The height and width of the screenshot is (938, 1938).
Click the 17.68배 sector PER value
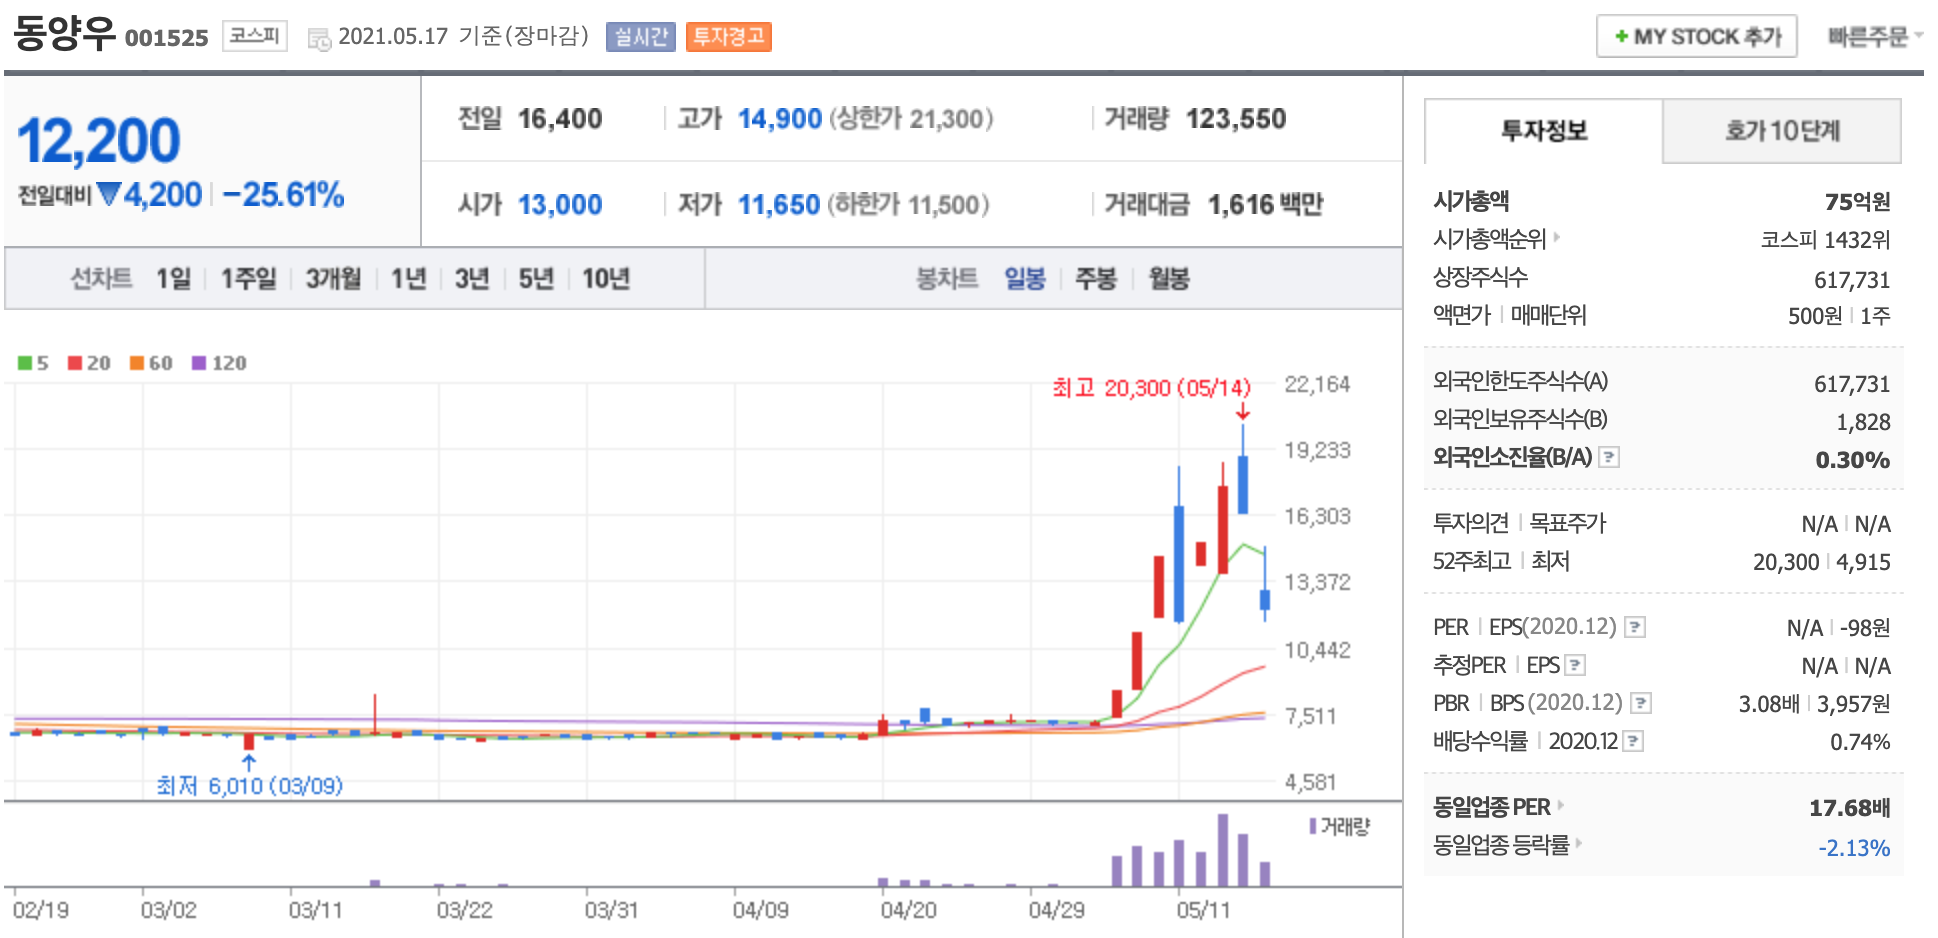(1849, 807)
